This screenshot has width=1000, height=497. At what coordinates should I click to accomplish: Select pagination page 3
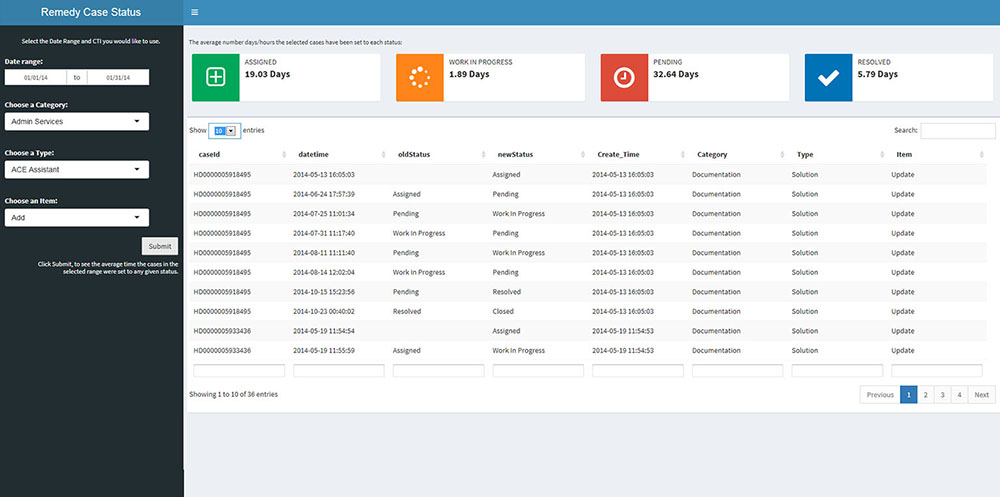point(943,395)
